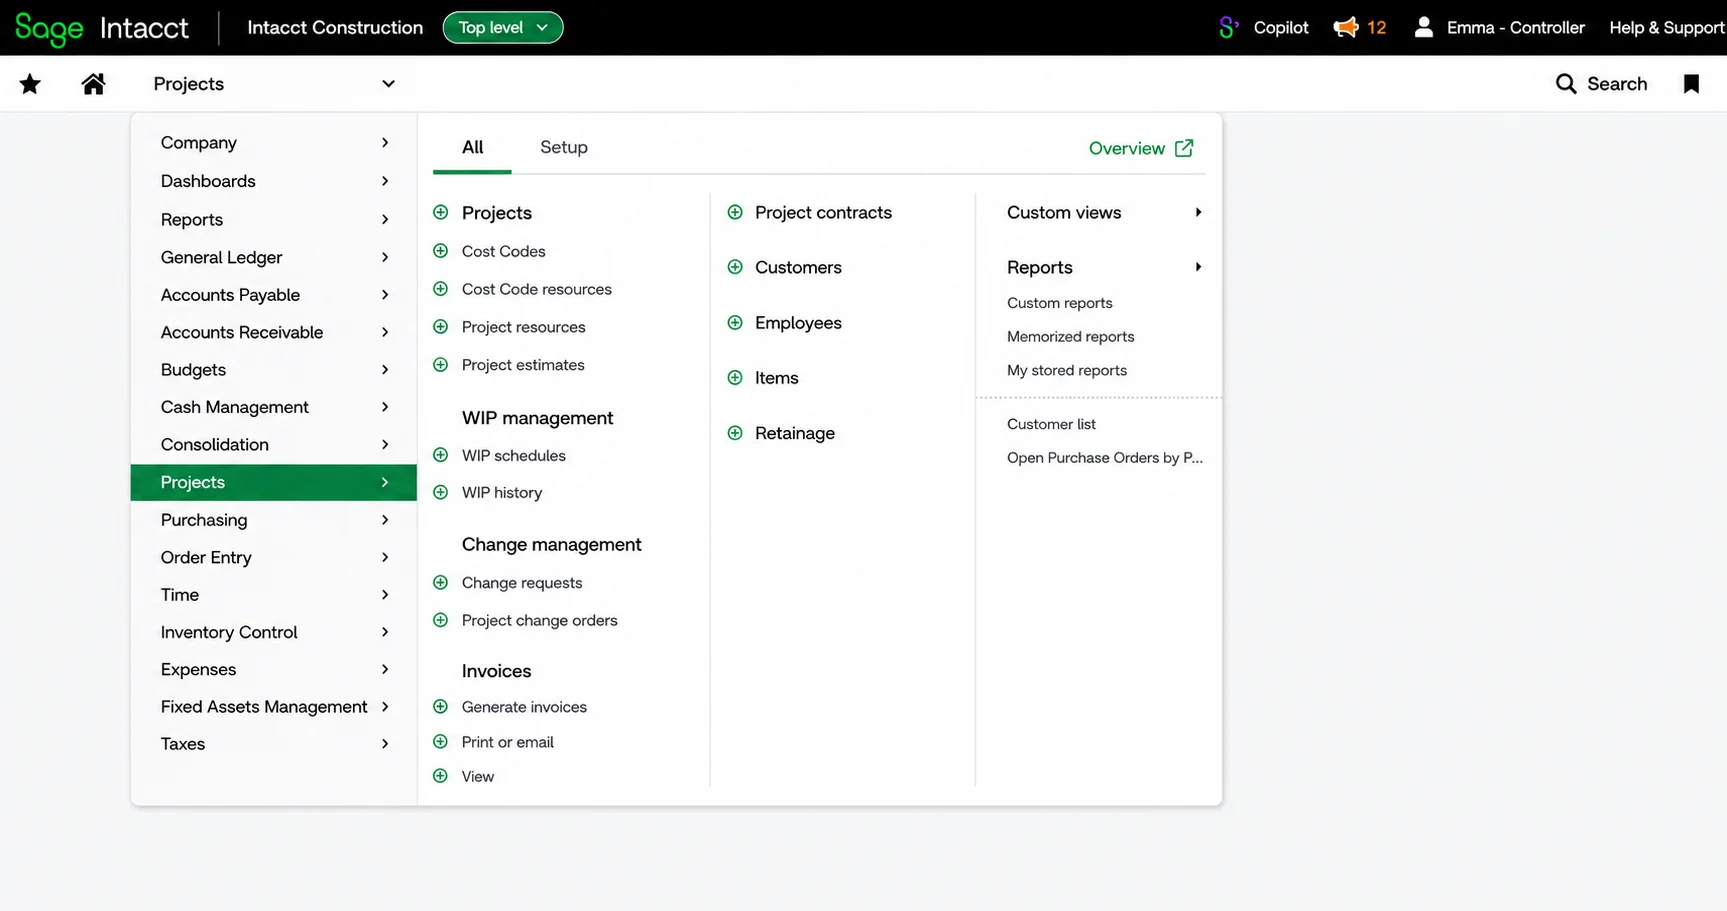Expand Company menu chevron

(385, 143)
